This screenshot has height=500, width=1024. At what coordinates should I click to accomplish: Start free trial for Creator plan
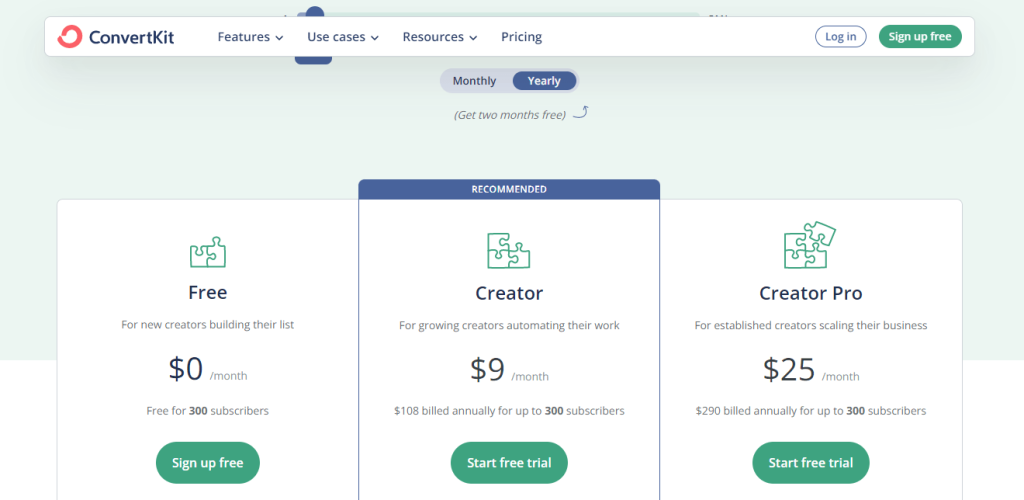pos(509,463)
